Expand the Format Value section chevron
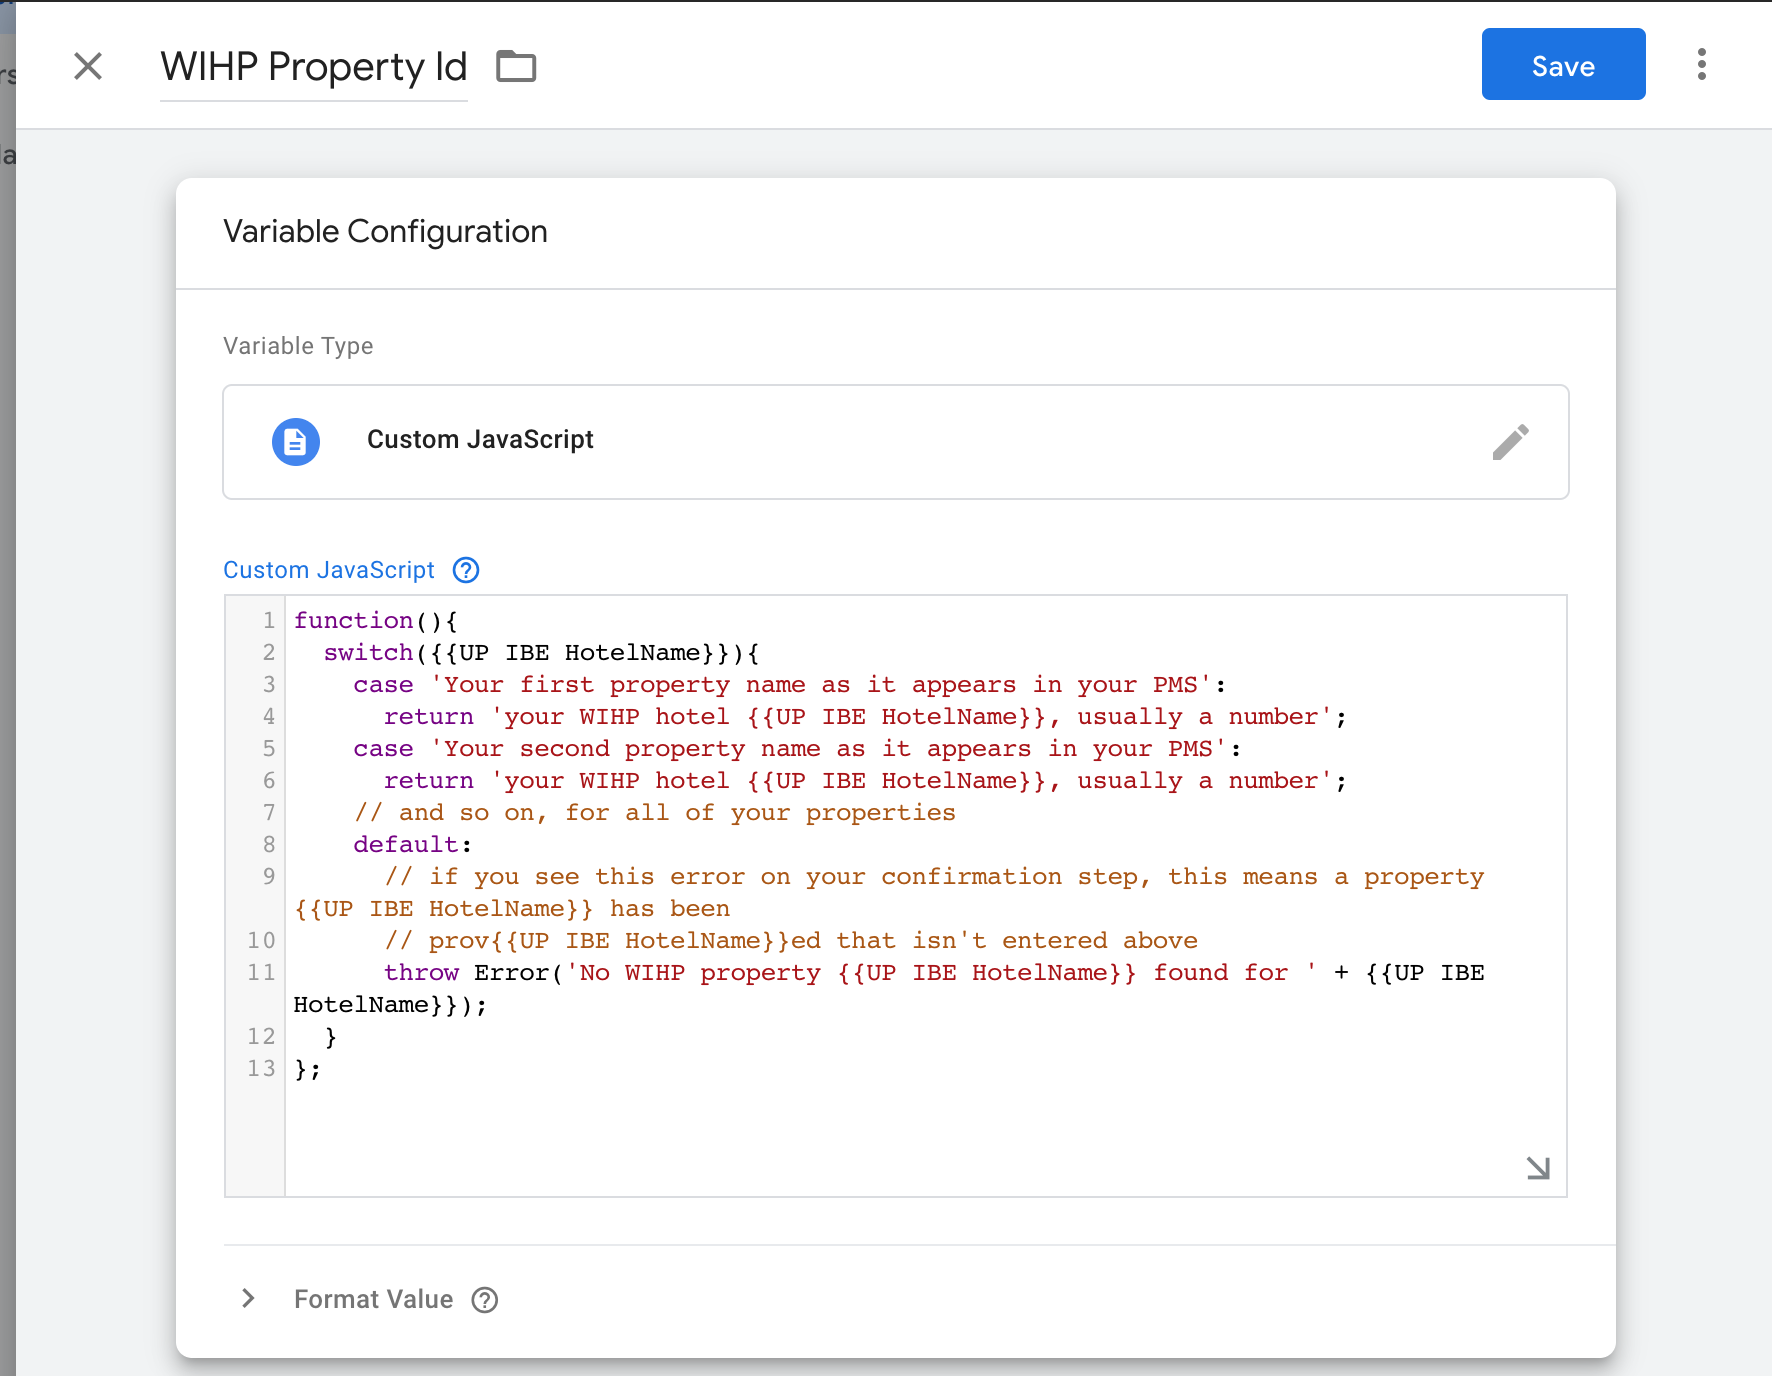This screenshot has width=1772, height=1376. (x=249, y=1299)
